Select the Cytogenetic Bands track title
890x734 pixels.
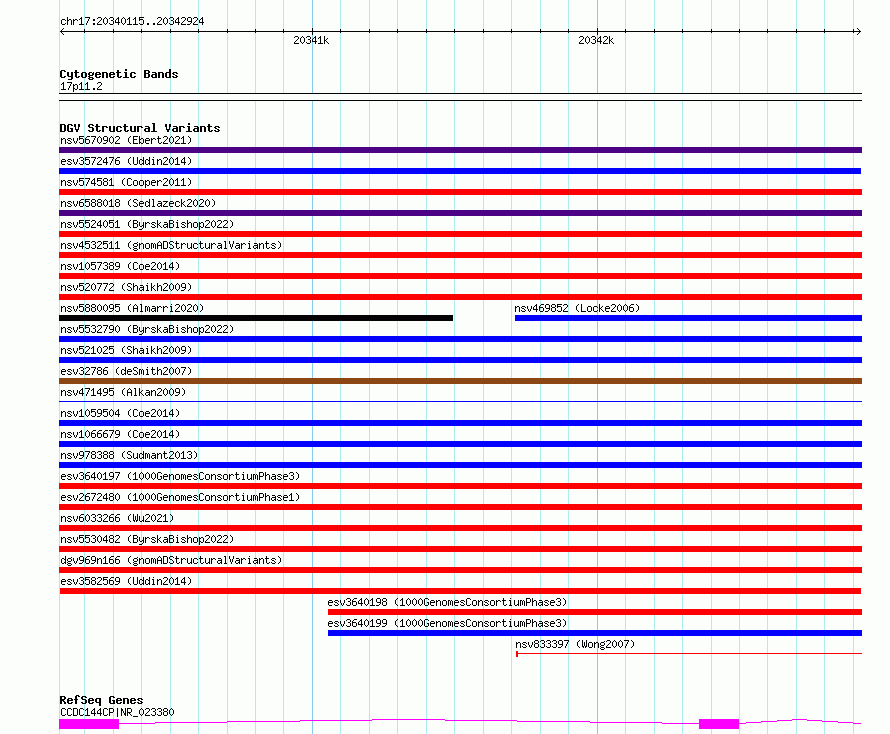(x=119, y=74)
